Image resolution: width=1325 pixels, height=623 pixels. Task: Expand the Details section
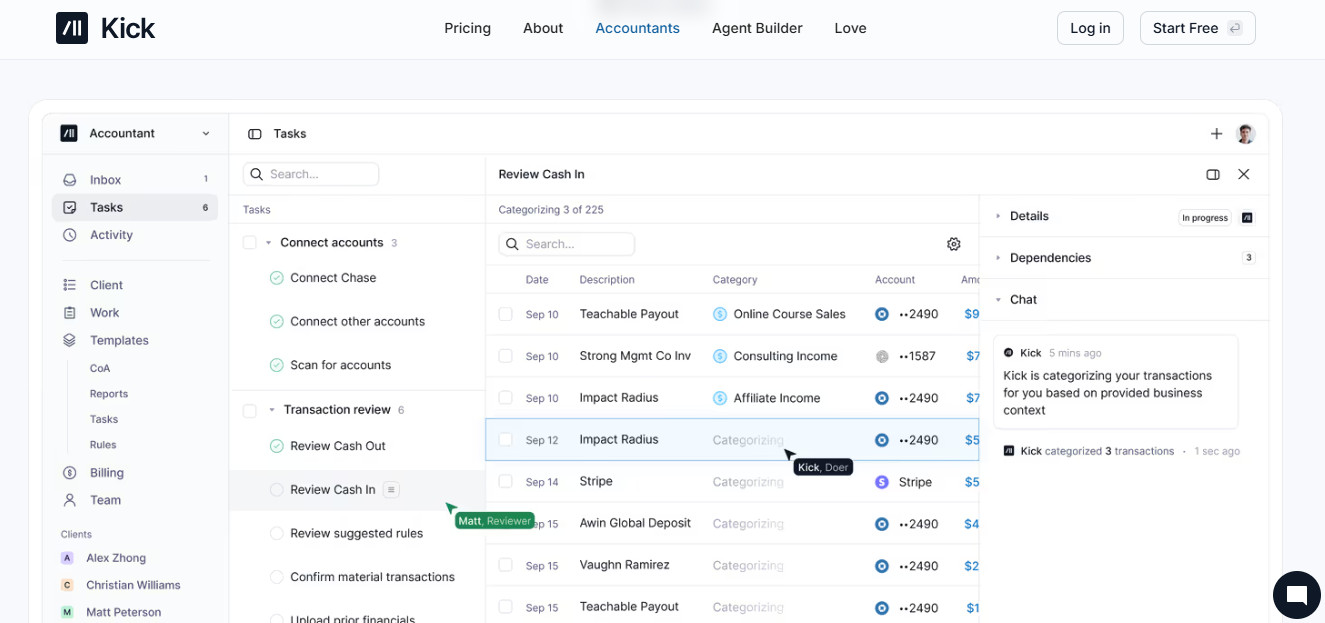point(998,216)
